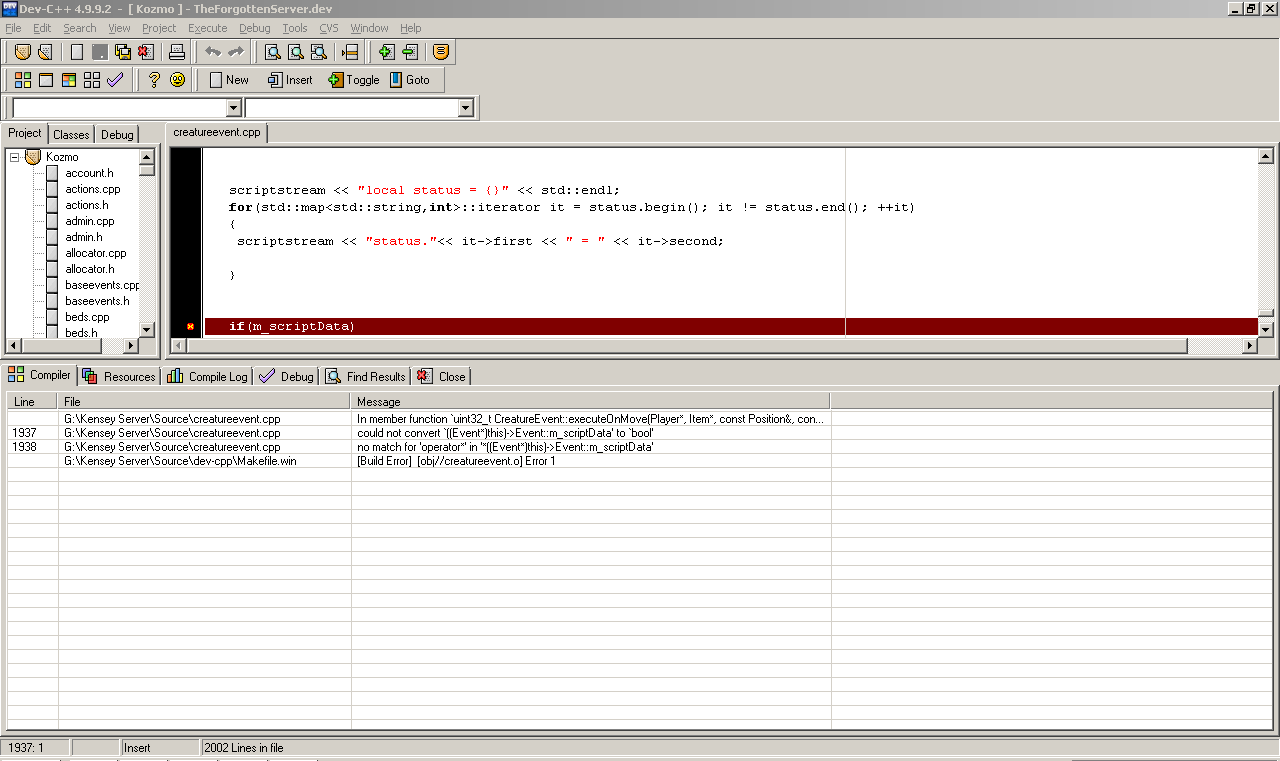1280x761 pixels.
Task: Click the Open Project or File icon
Action: click(44, 52)
